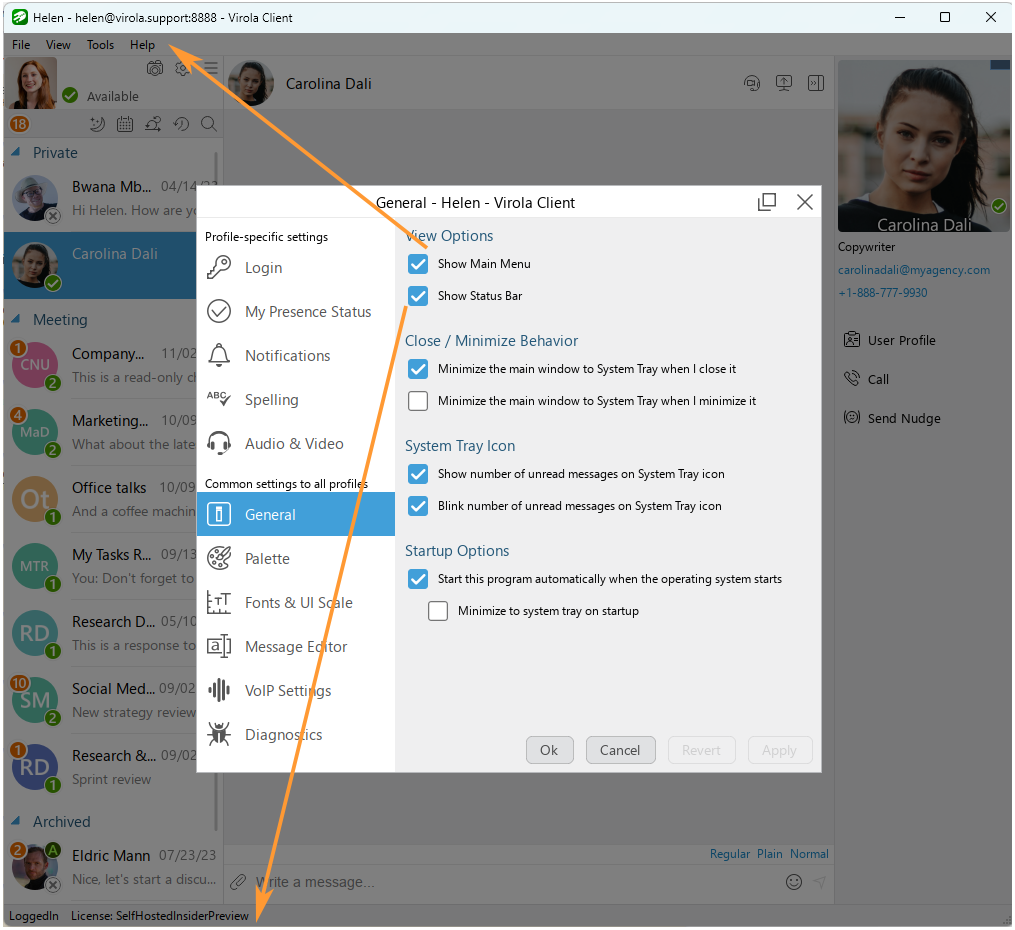Open the search icon in the sidebar toolbar
The width and height of the screenshot is (1015, 930).
[208, 124]
